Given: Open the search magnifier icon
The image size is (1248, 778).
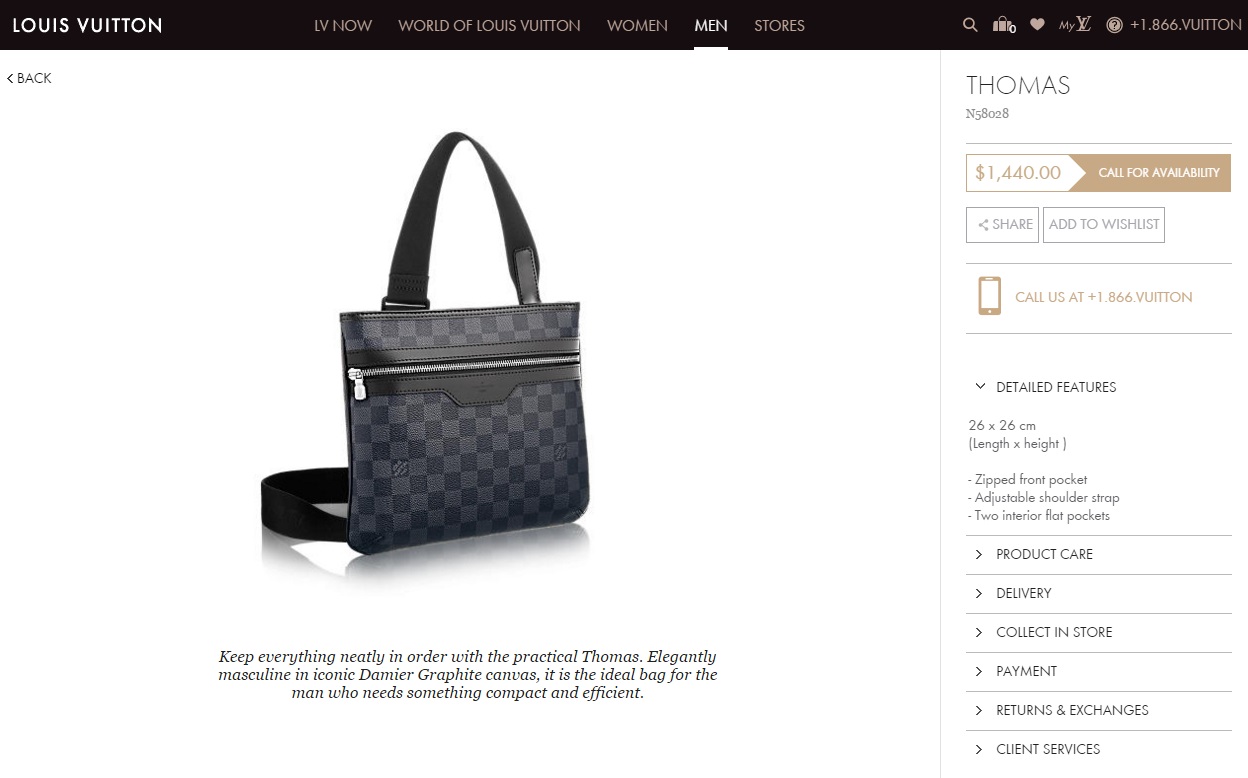Looking at the screenshot, I should click(970, 25).
